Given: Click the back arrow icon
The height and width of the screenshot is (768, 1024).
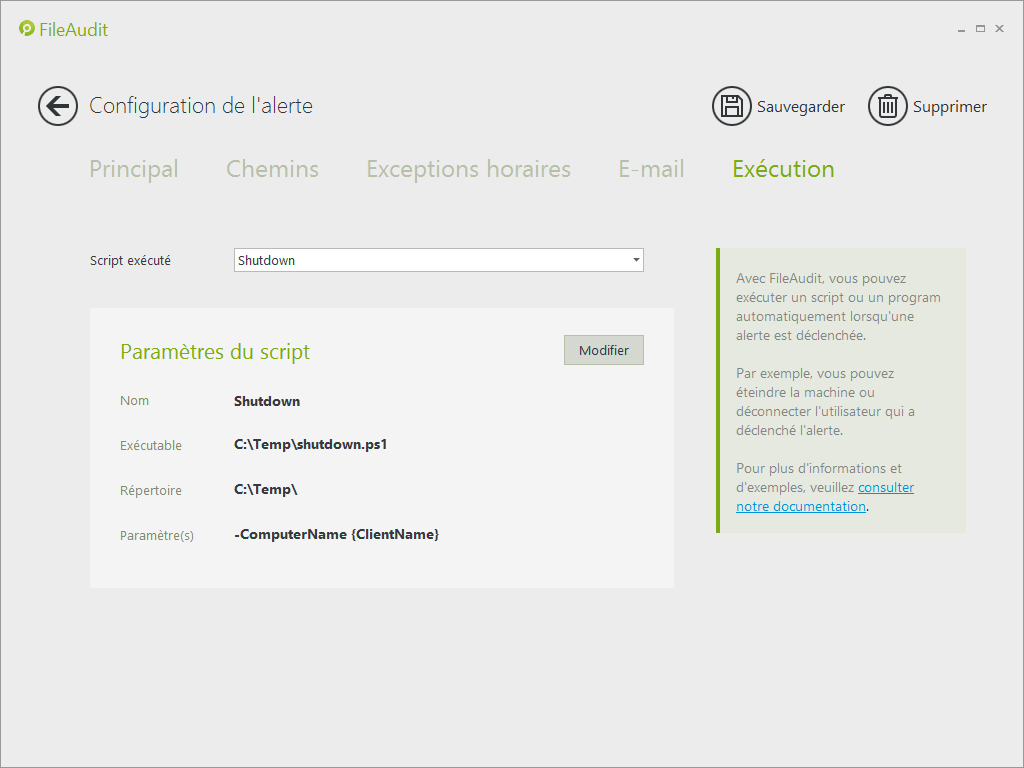Looking at the screenshot, I should point(58,106).
